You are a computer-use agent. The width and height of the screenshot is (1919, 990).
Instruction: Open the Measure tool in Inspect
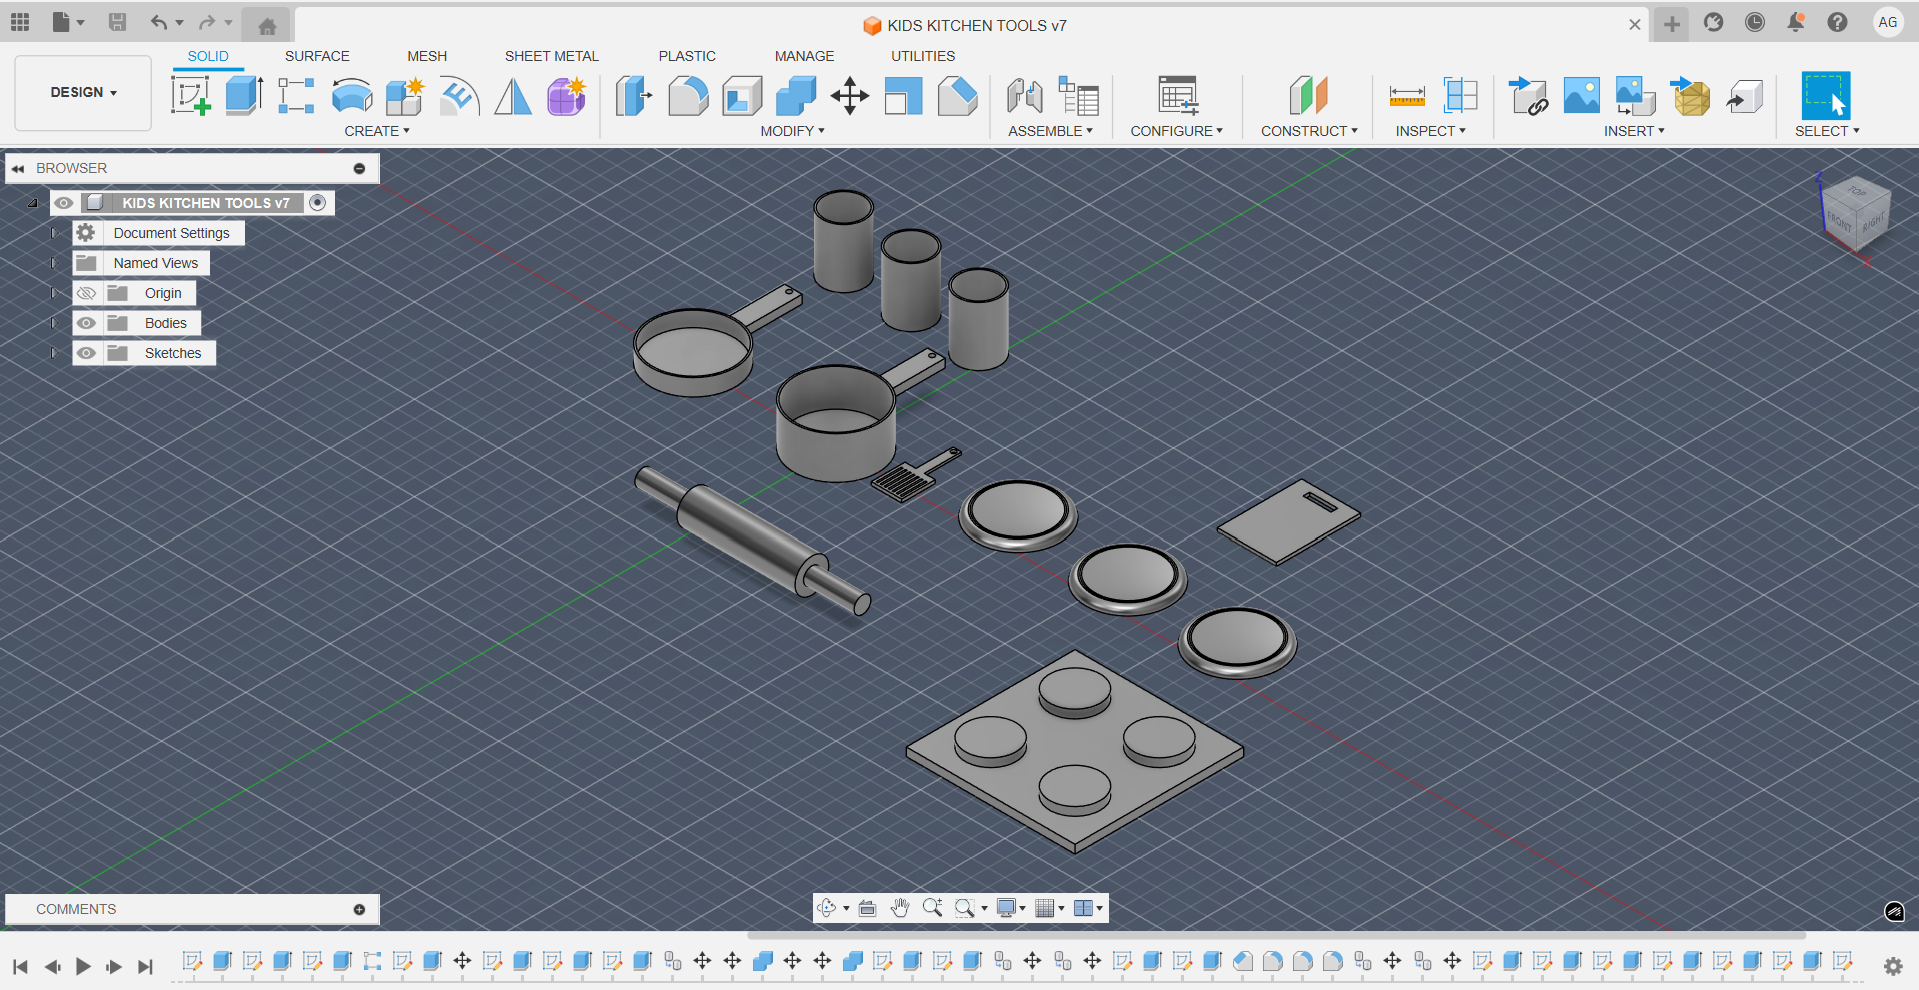point(1407,96)
